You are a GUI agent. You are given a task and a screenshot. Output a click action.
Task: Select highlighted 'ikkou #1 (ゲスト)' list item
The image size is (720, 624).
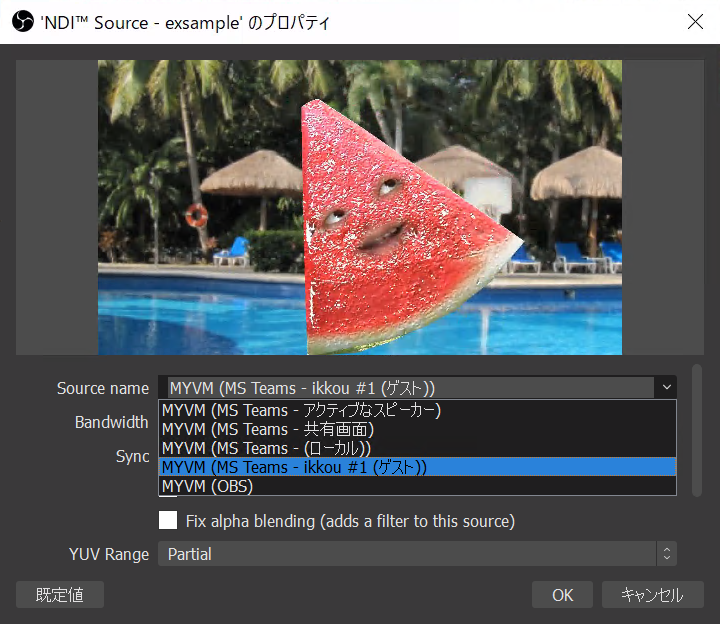[x=417, y=467]
